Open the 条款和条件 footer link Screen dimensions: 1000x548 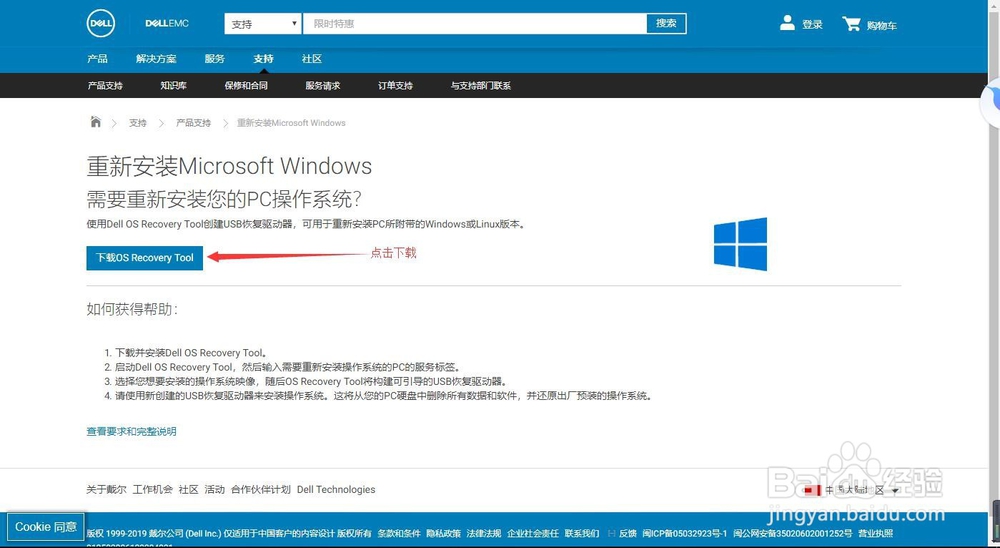coord(399,533)
